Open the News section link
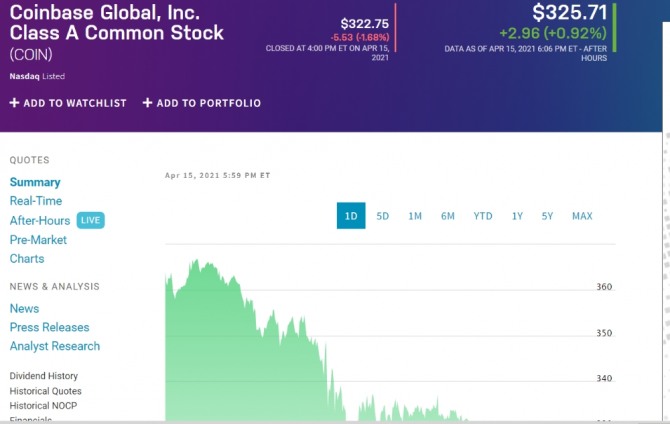The width and height of the screenshot is (670, 424). coord(25,309)
